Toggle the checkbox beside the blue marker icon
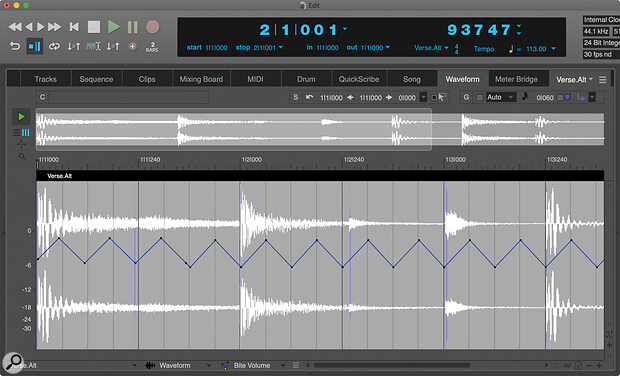Image resolution: width=620 pixels, height=376 pixels. [560, 97]
